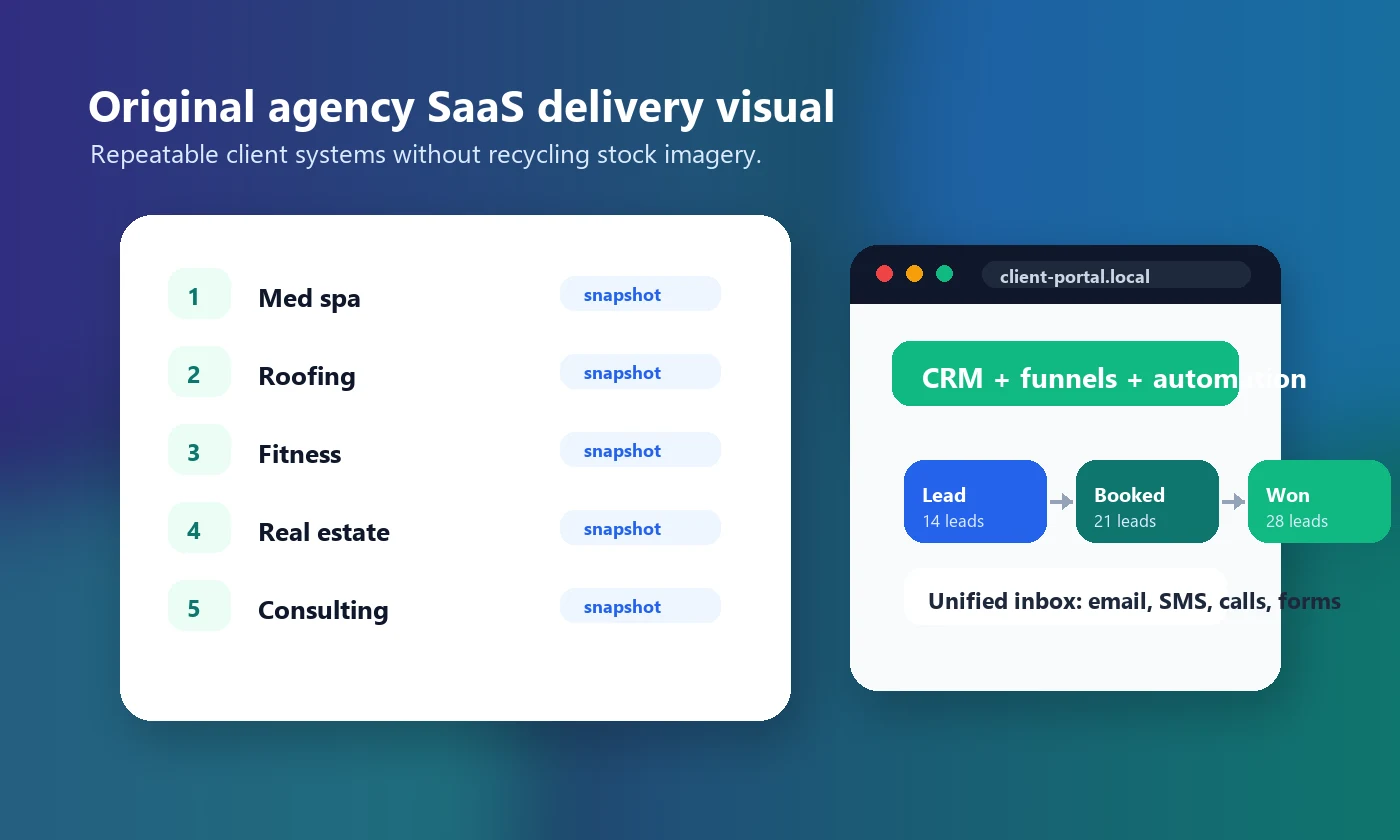Click the number 4 badge beside Real estate

(x=199, y=528)
